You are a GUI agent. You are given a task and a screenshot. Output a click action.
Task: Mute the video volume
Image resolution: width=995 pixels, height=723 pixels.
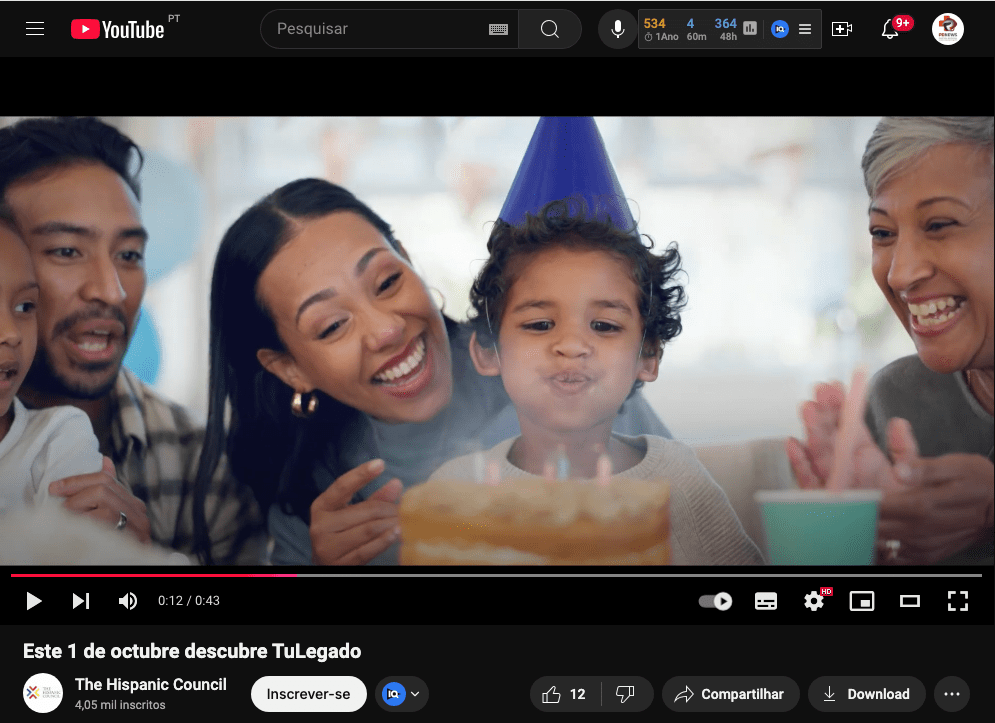128,601
